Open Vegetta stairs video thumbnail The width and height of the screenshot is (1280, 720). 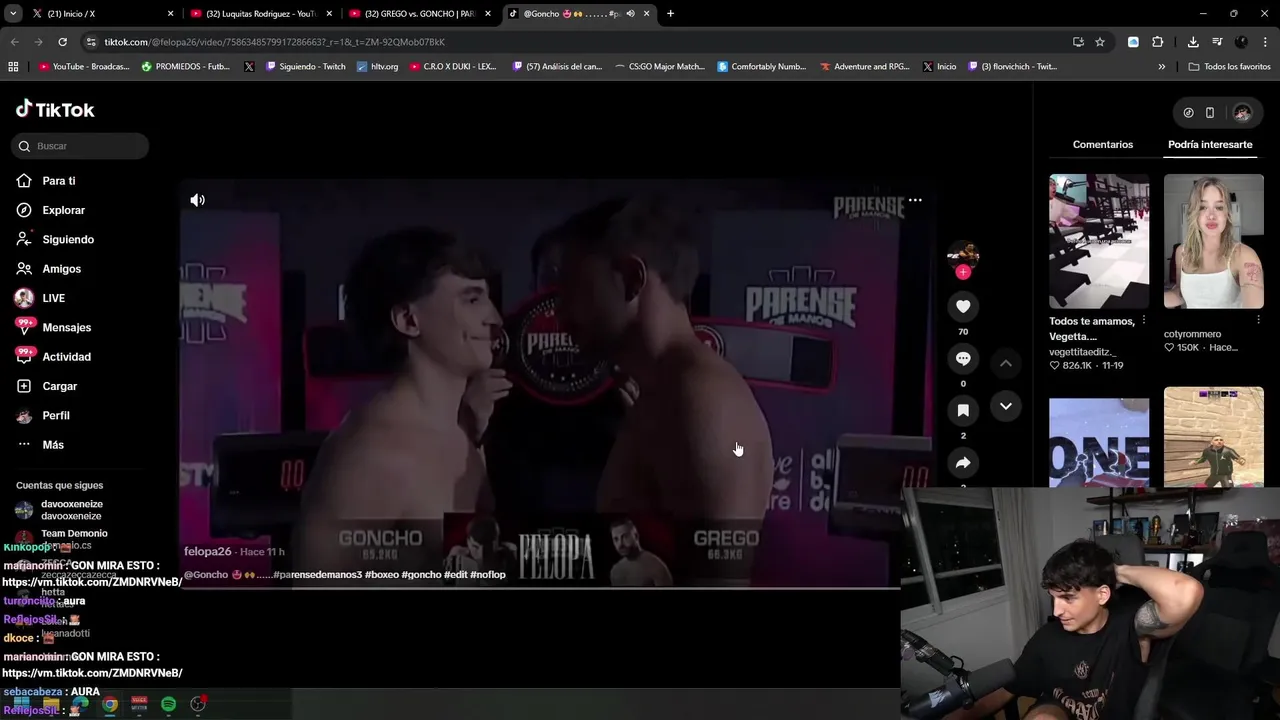(x=1099, y=241)
